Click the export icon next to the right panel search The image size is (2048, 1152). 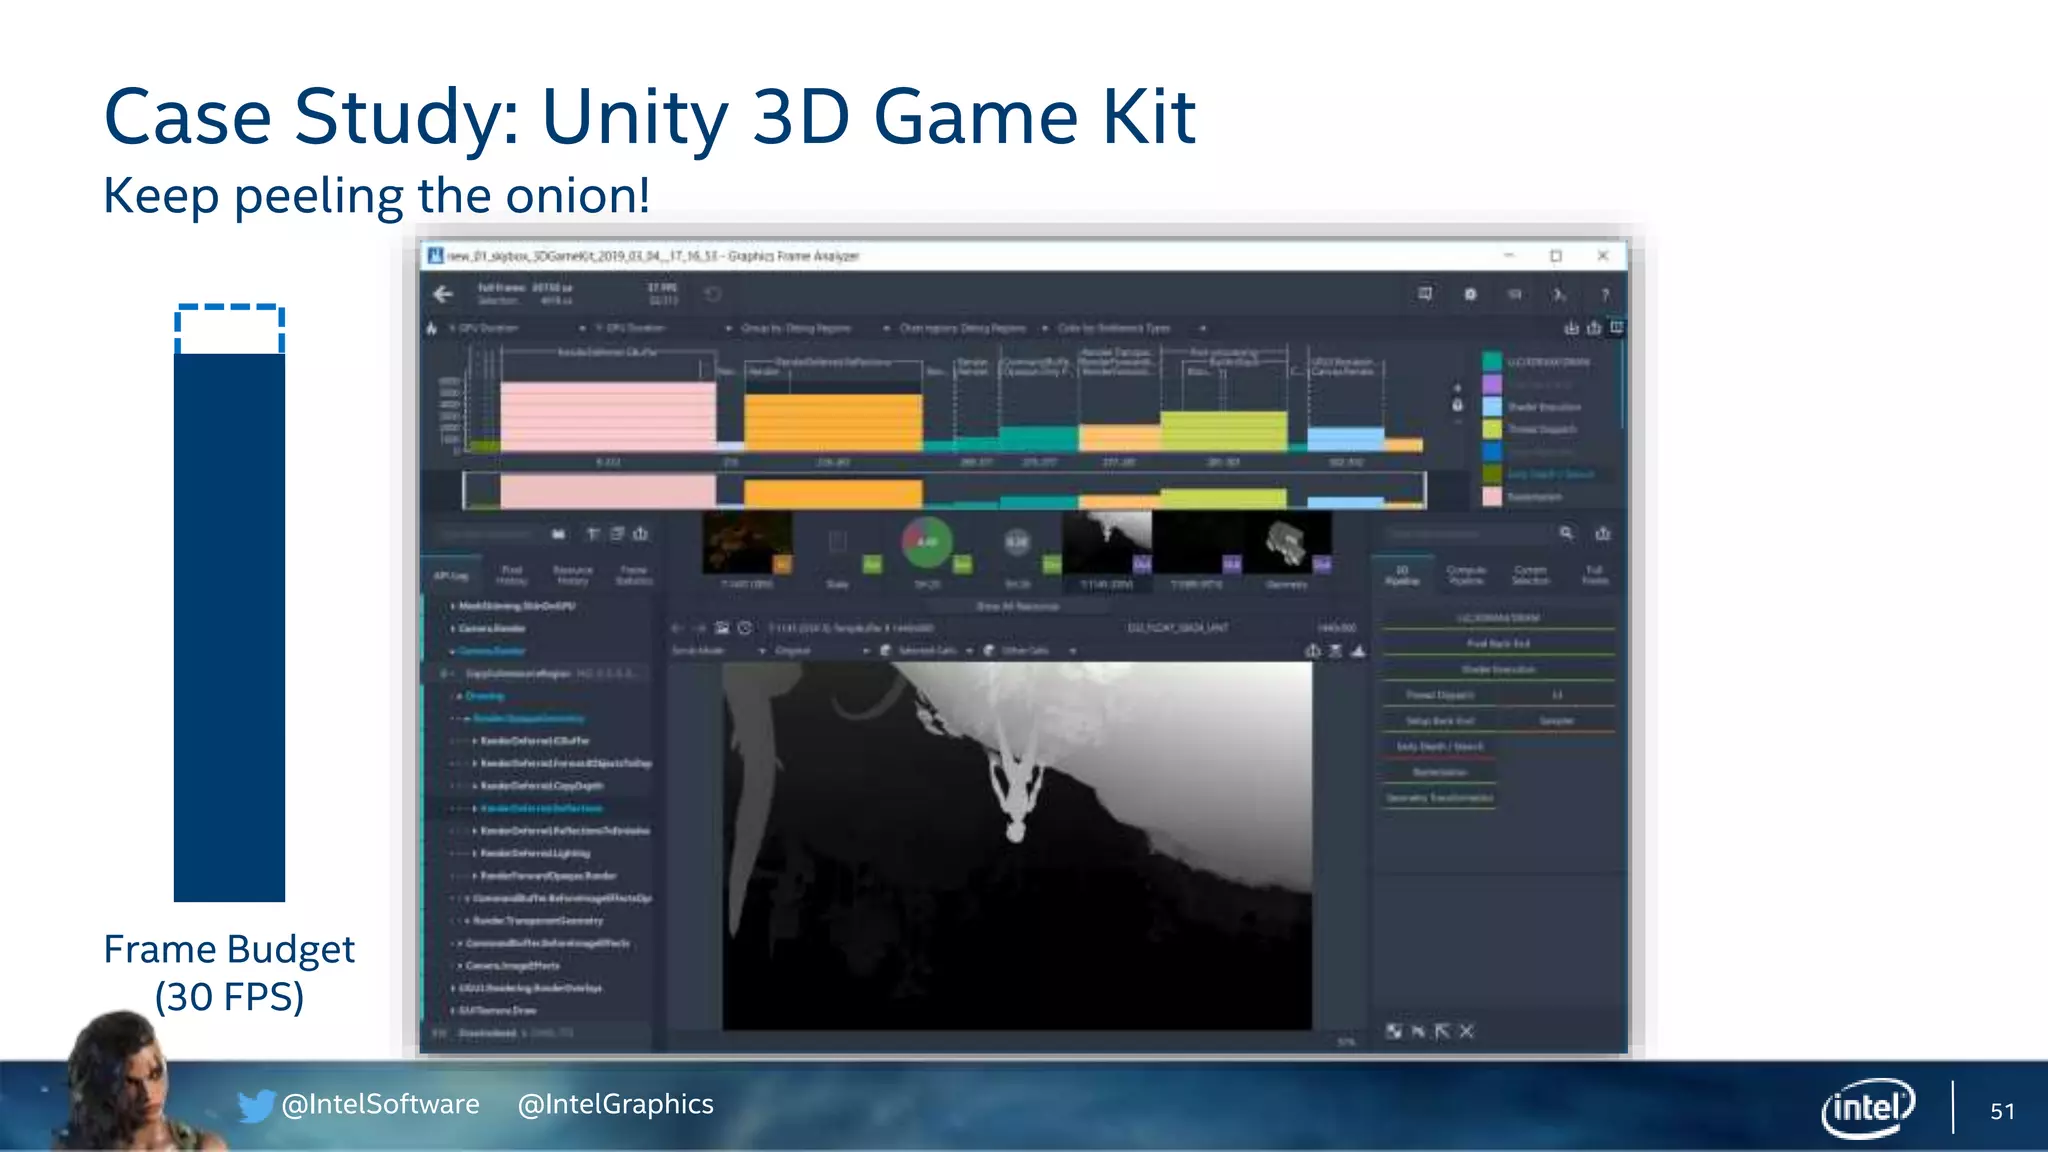point(1603,534)
